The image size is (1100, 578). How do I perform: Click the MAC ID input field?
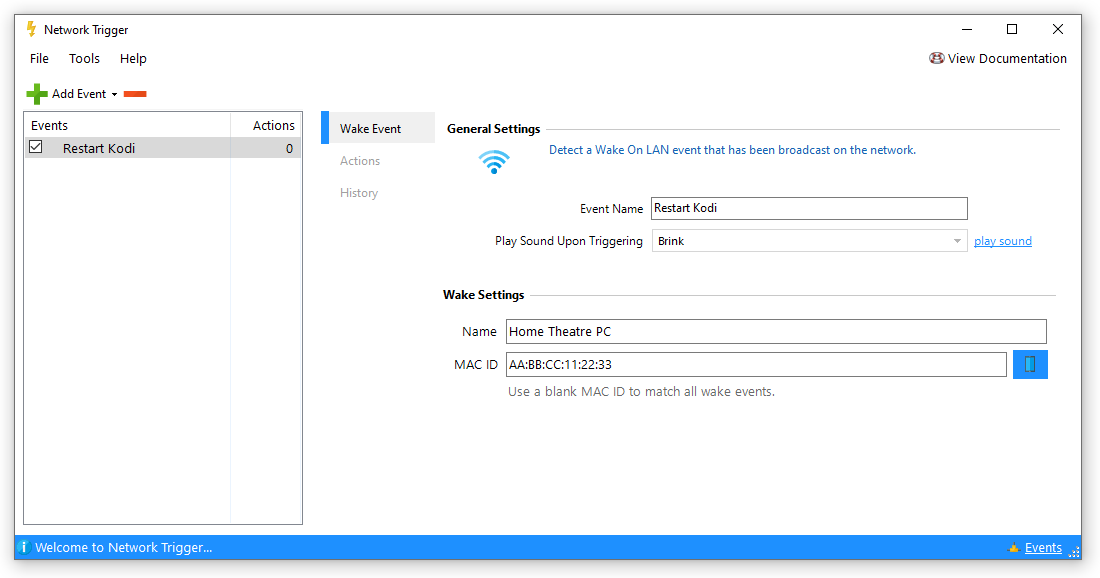tap(755, 364)
